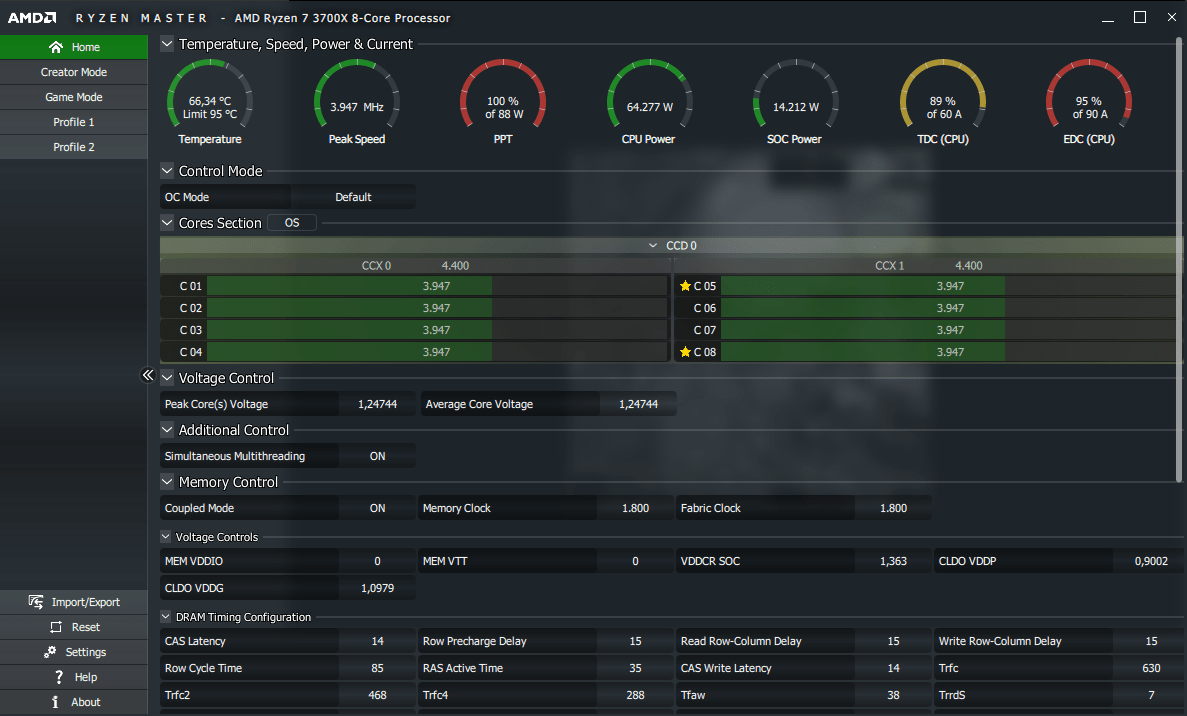The image size is (1187, 716).
Task: Click the C 07 core speed bar
Action: click(x=951, y=330)
